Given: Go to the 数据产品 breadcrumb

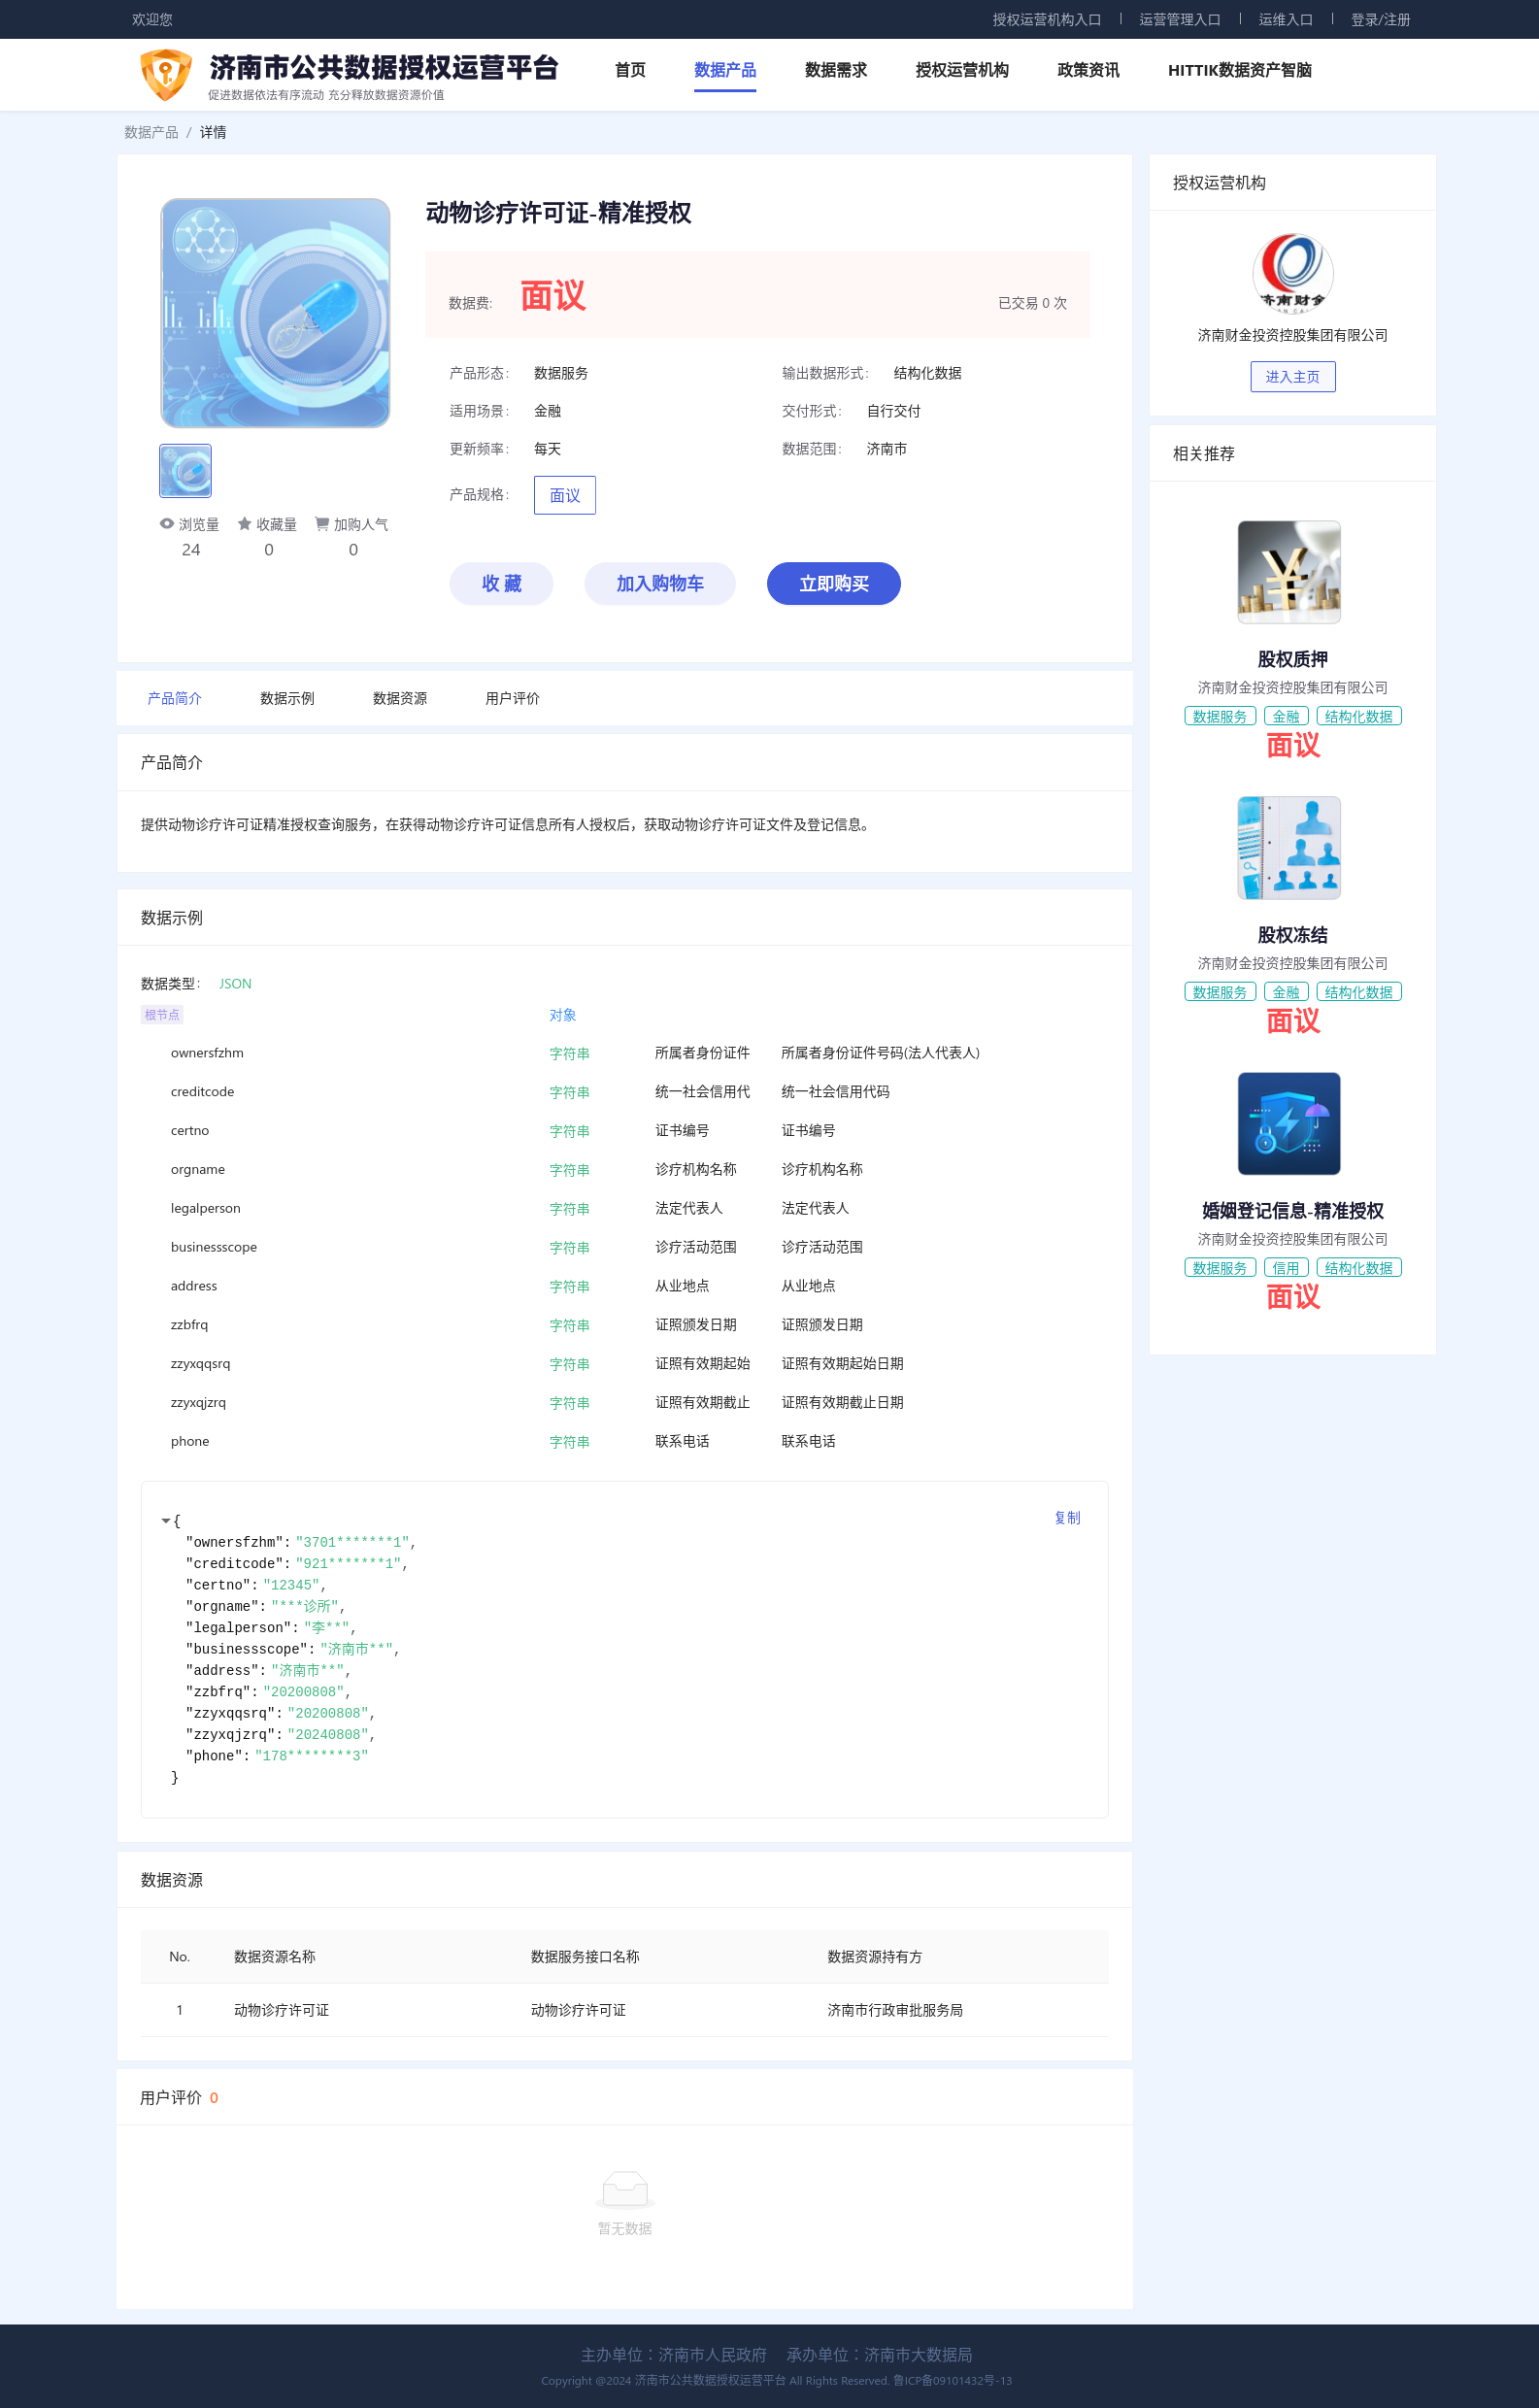Looking at the screenshot, I should [x=151, y=132].
